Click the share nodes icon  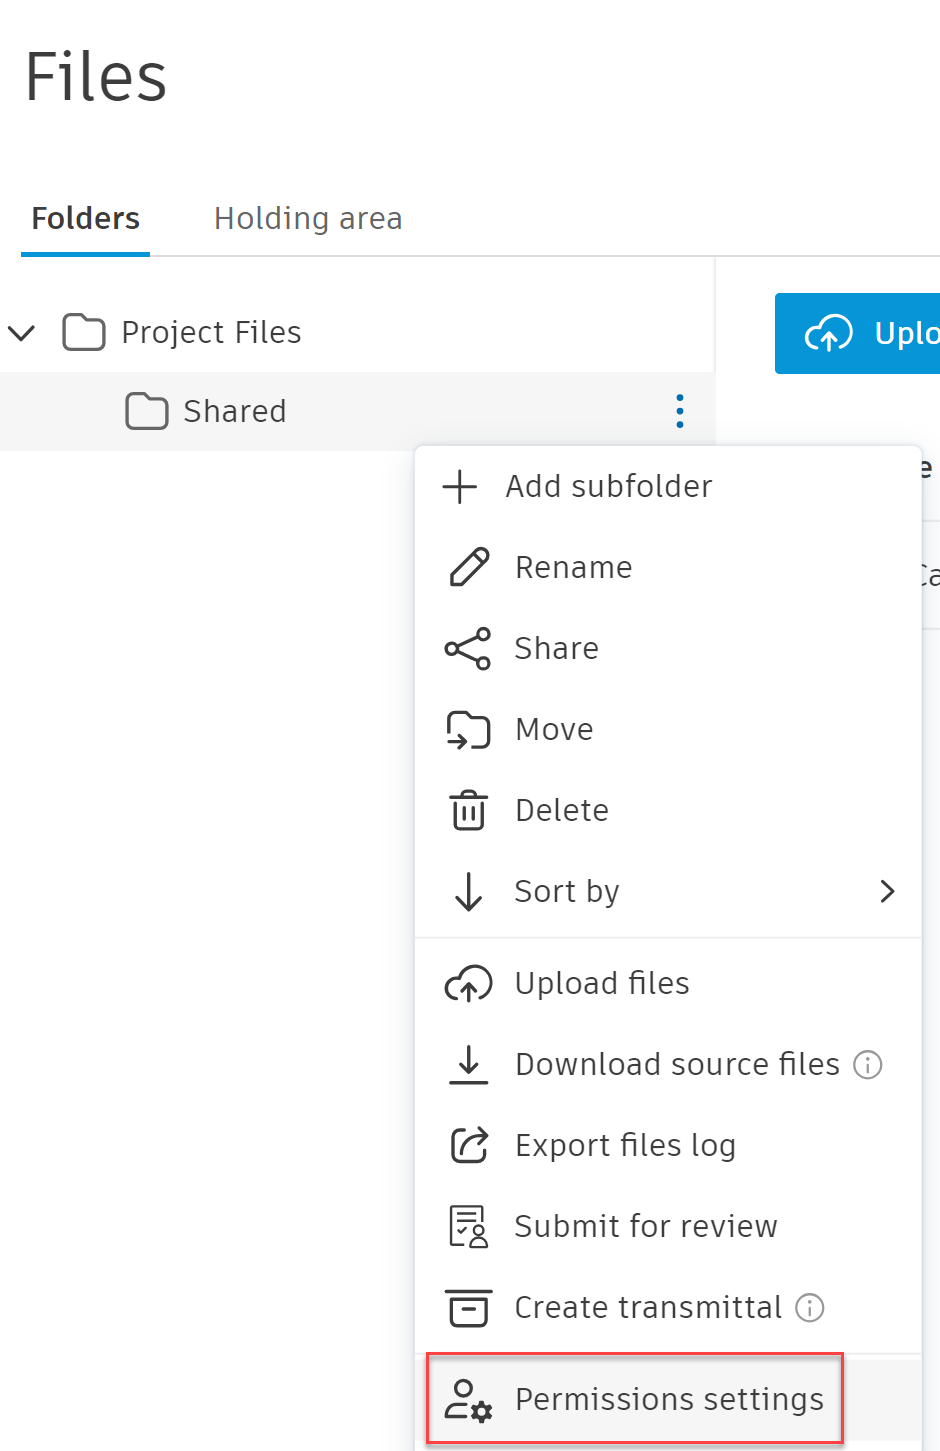click(468, 648)
